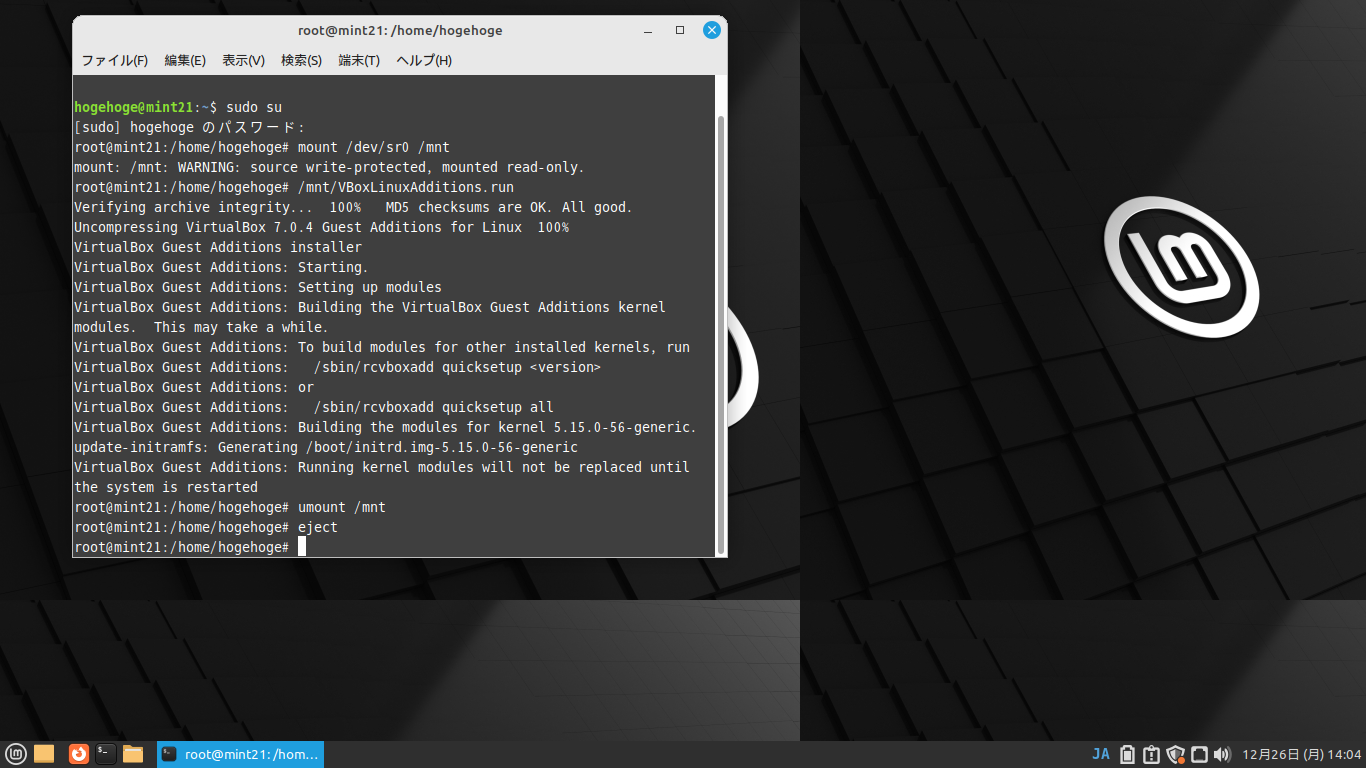The image size is (1366, 768).
Task: Open the Linux Mint start menu
Action: pyautogui.click(x=16, y=754)
